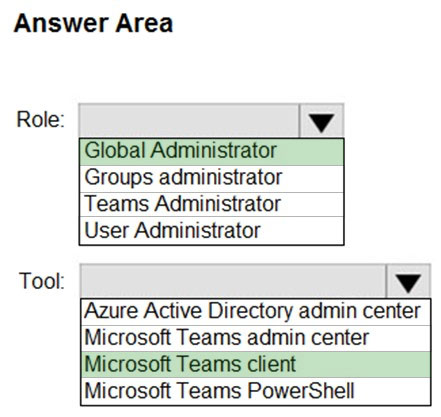Choose Azure Active Directory admin center
This screenshot has width=441, height=417.
tap(256, 312)
